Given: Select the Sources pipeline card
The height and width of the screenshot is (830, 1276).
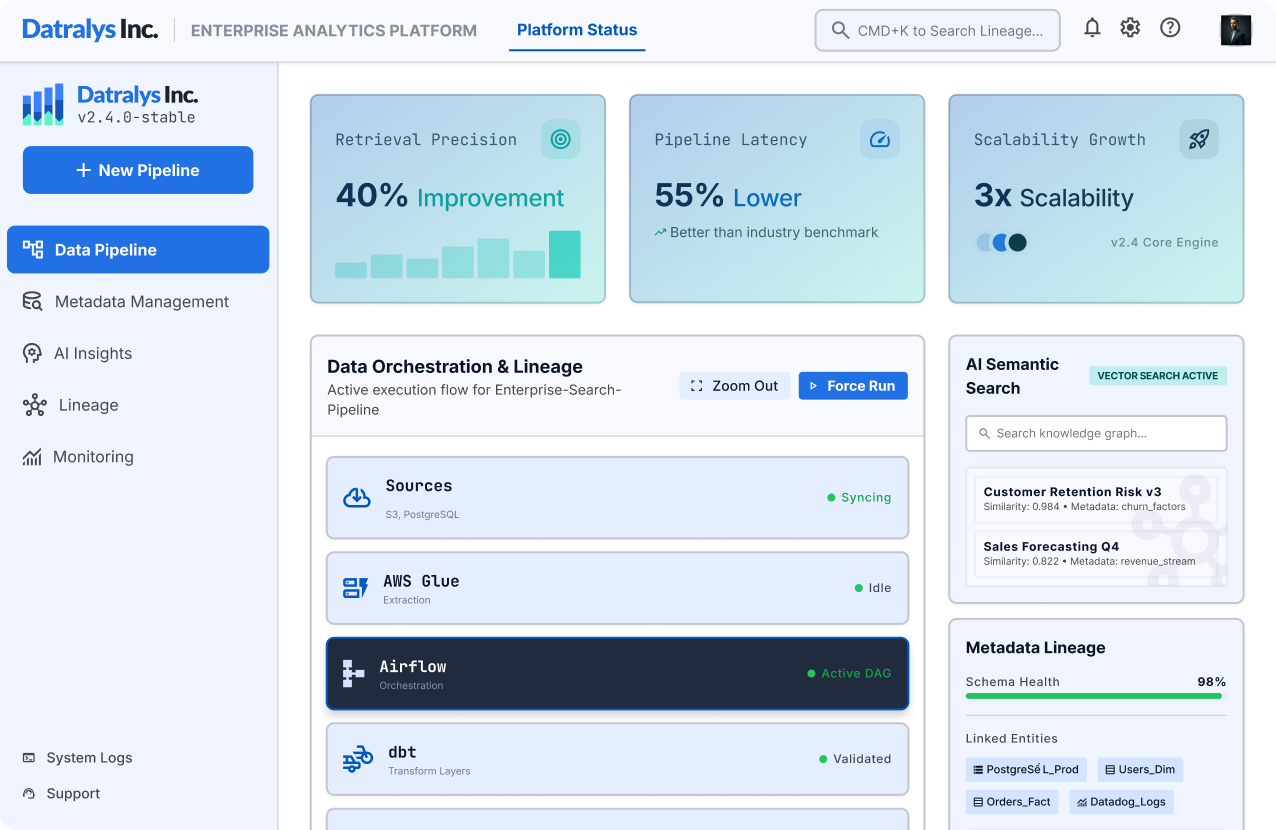Looking at the screenshot, I should 617,497.
